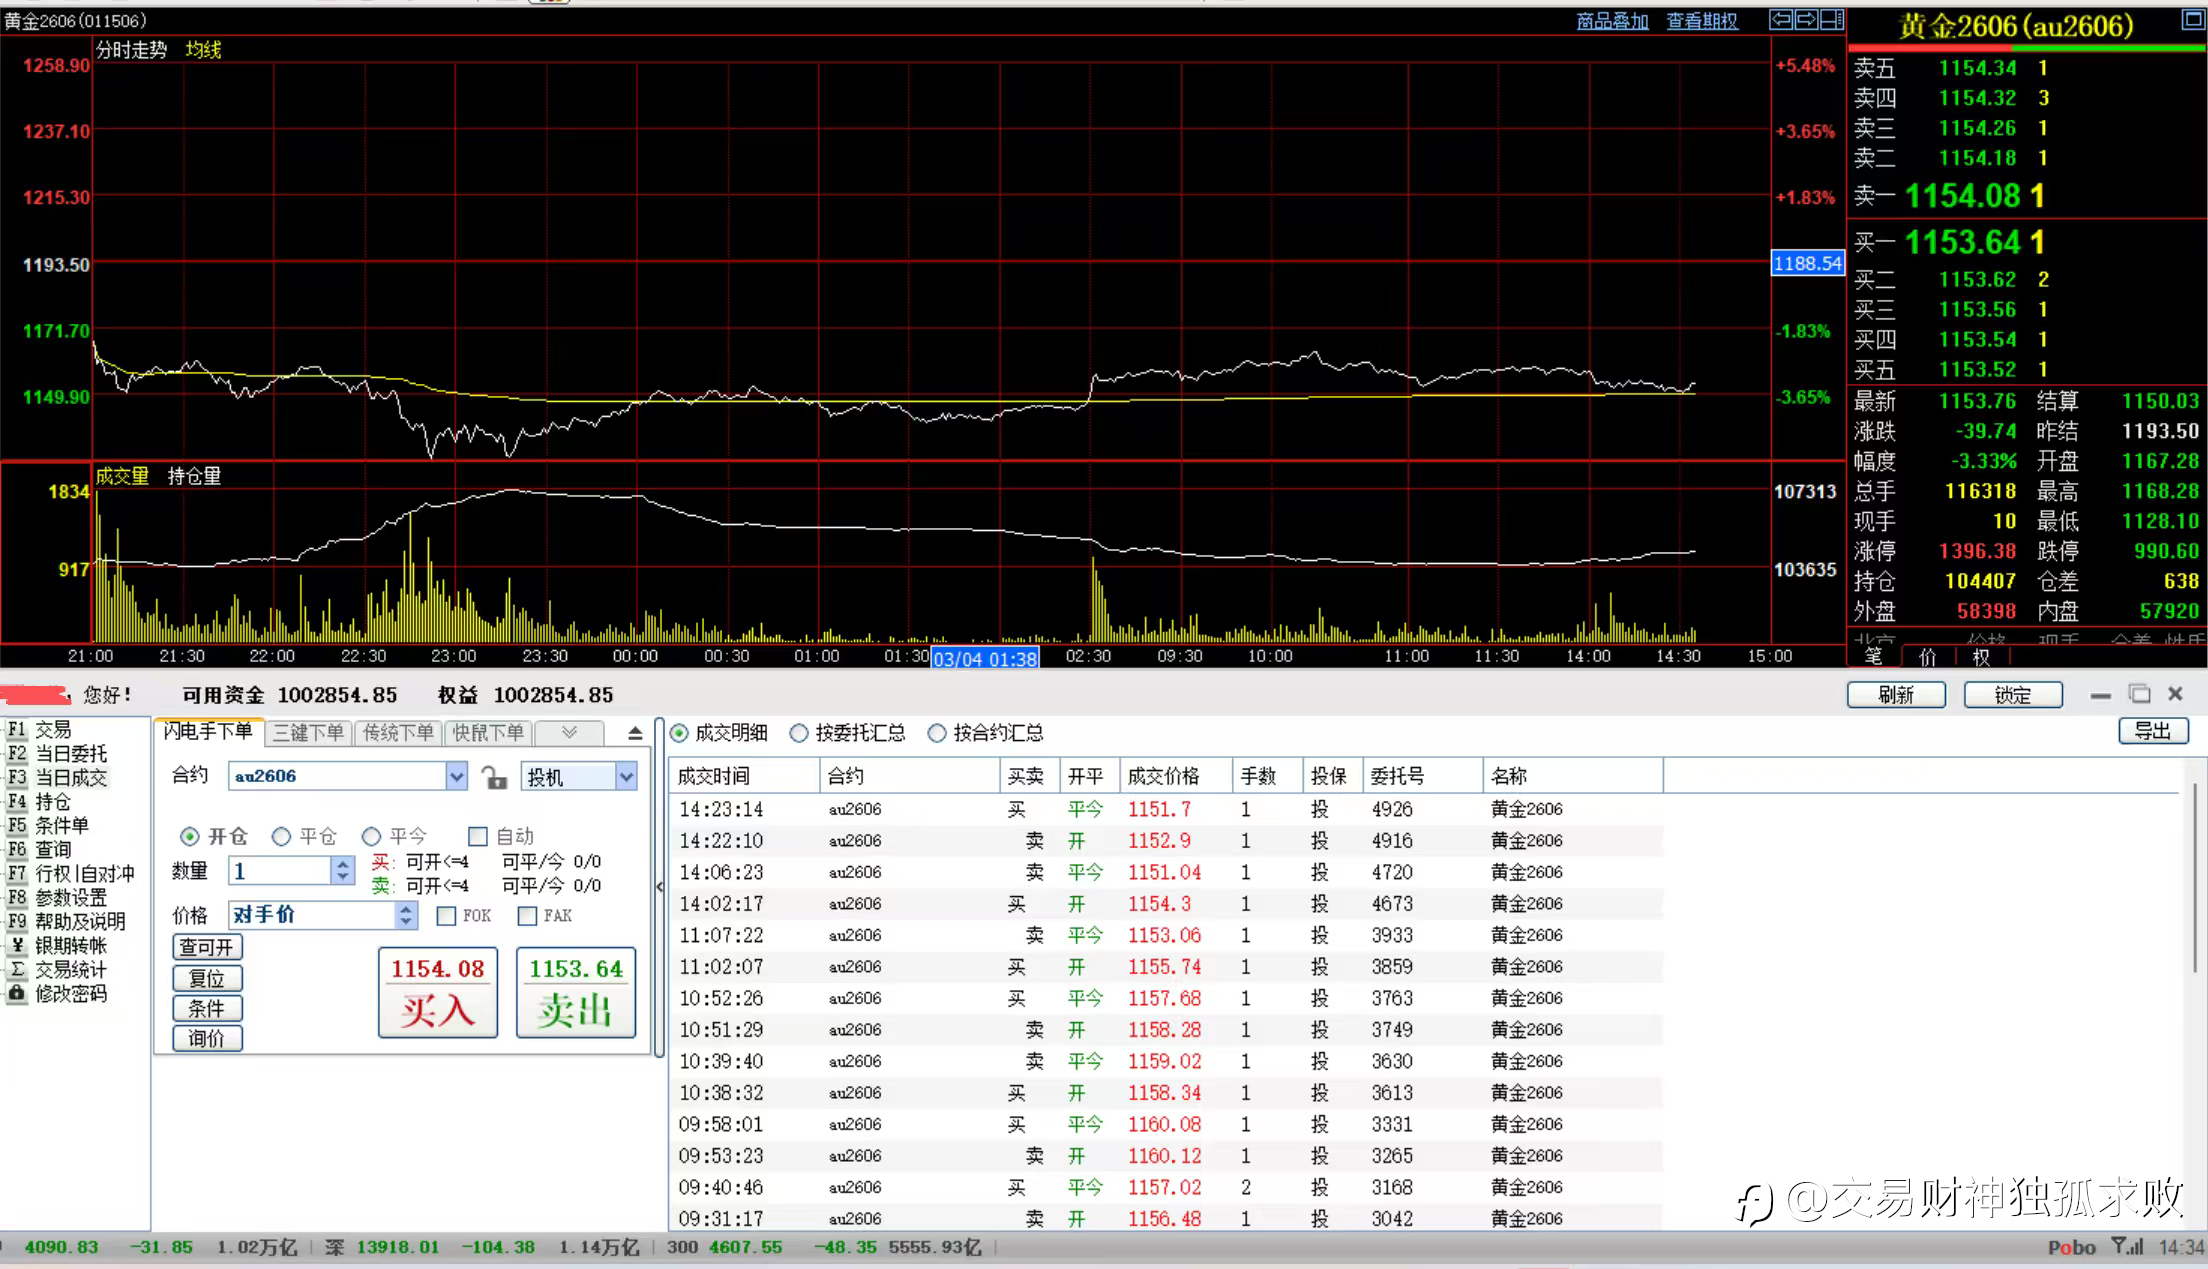The height and width of the screenshot is (1269, 2208).
Task: Enable the FOK checkbox
Action: tap(447, 916)
